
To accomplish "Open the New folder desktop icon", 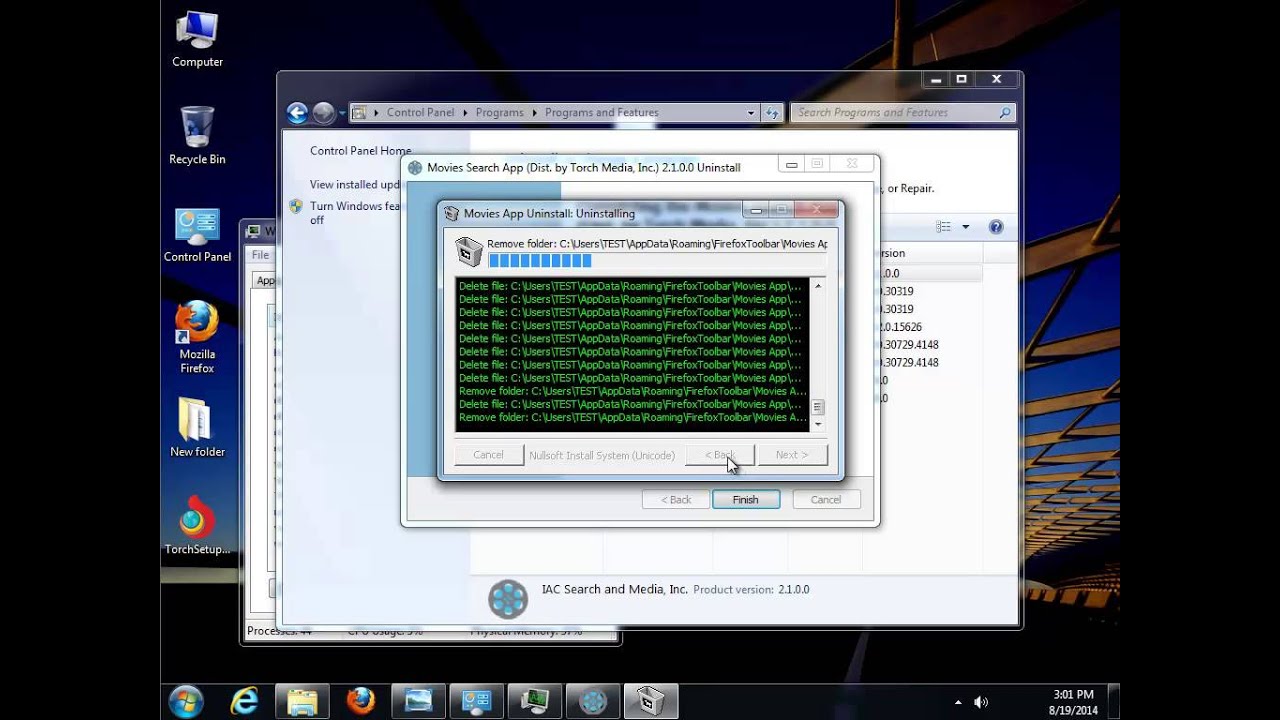I will (197, 428).
